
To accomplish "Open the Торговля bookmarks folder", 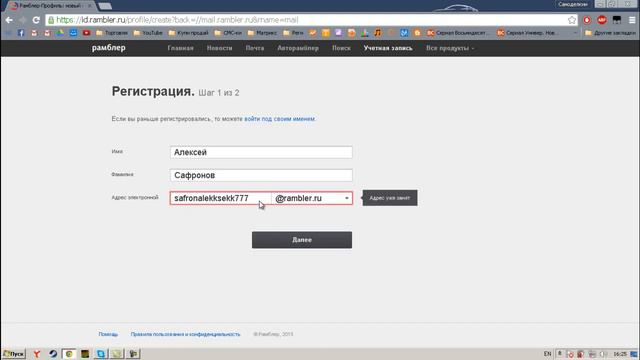I will (x=112, y=33).
